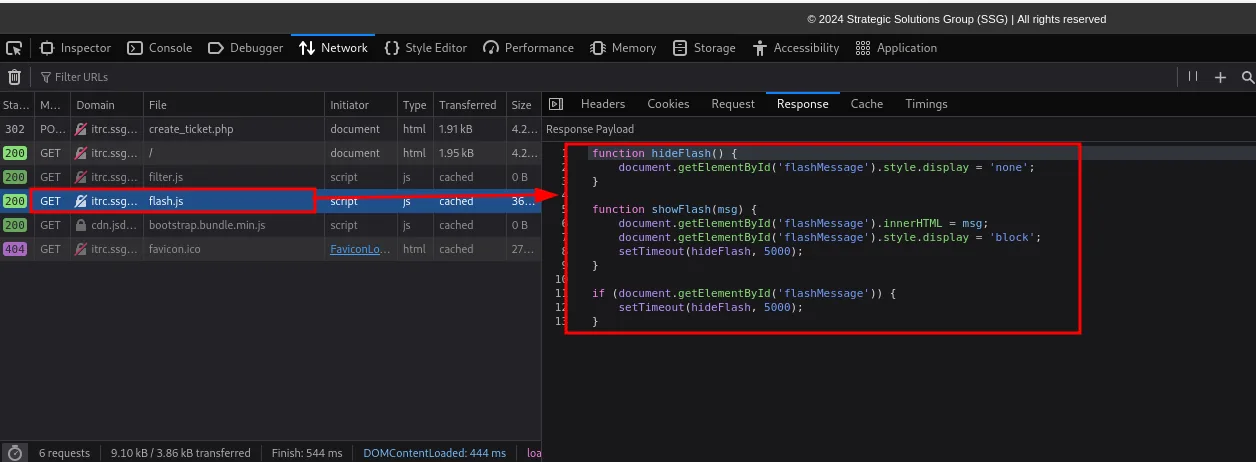This screenshot has width=1256, height=462.
Task: Click the performance analysis stopwatch icon
Action: [14, 453]
